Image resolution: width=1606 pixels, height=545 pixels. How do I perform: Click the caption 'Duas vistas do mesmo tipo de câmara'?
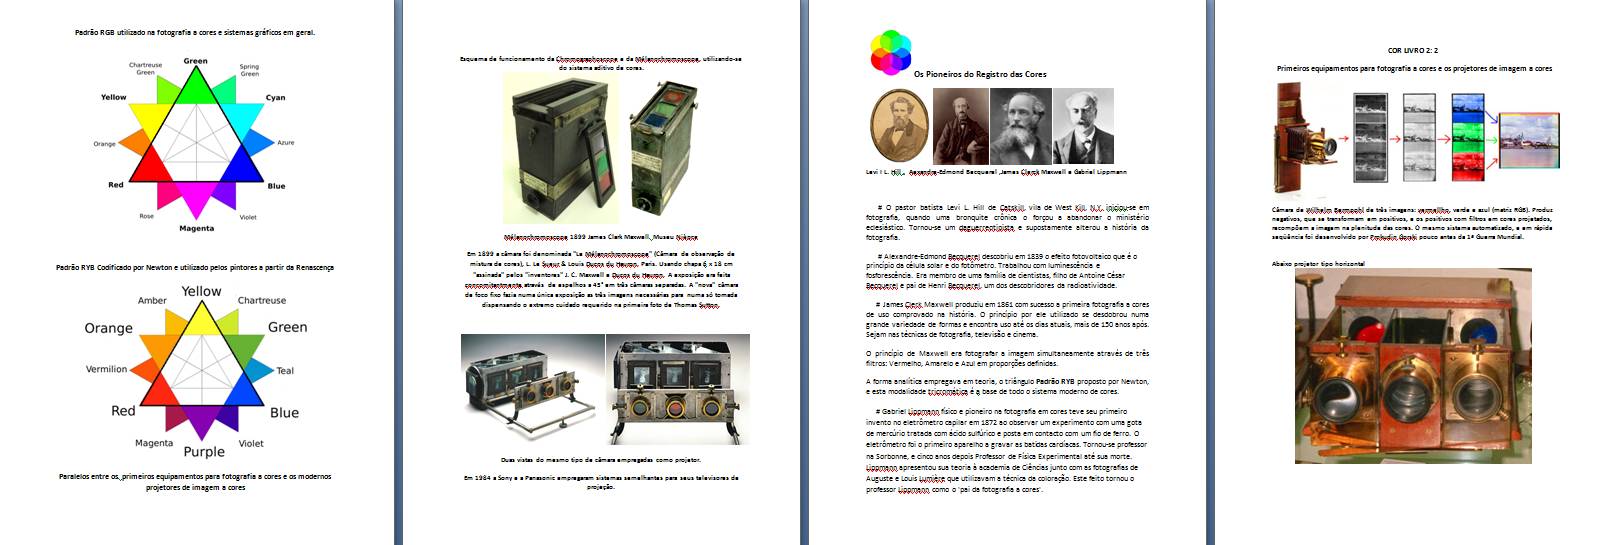(x=601, y=460)
